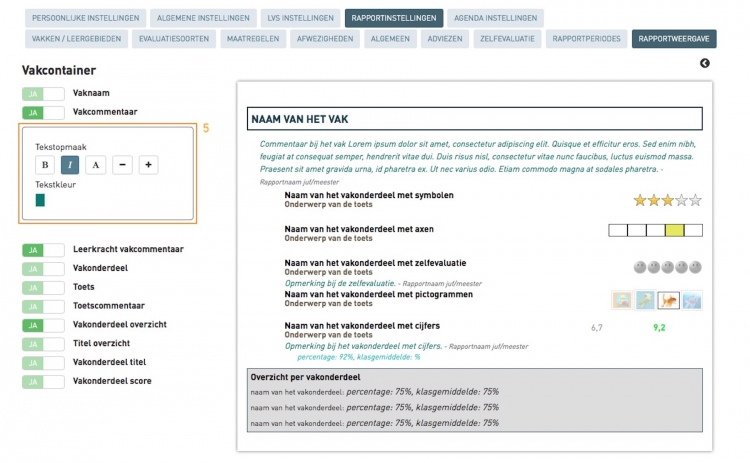Image resolution: width=750 pixels, height=463 pixels.
Task: Toggle the Toetscommentaar switch
Action: [x=43, y=307]
